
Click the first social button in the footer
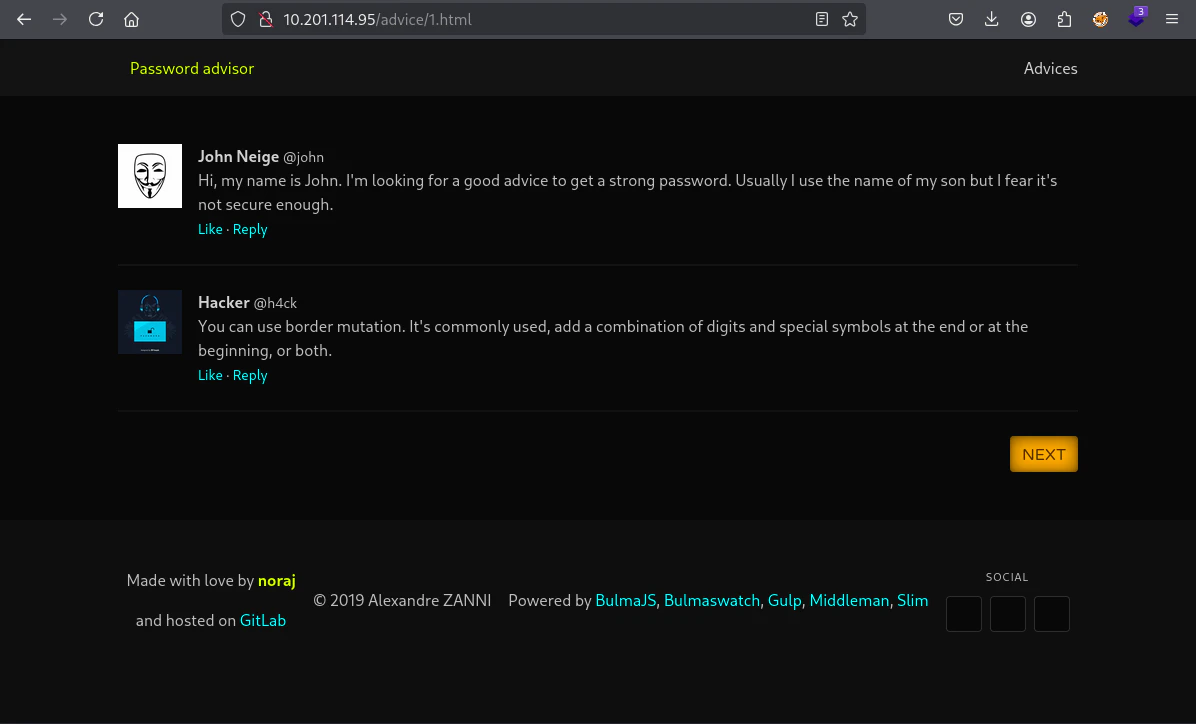964,614
